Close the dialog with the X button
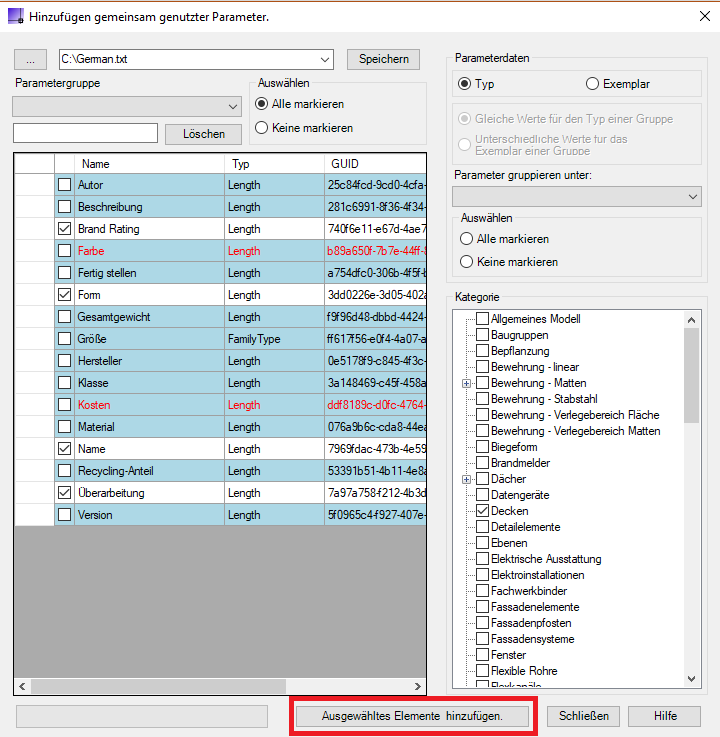Image resolution: width=720 pixels, height=737 pixels. (704, 16)
